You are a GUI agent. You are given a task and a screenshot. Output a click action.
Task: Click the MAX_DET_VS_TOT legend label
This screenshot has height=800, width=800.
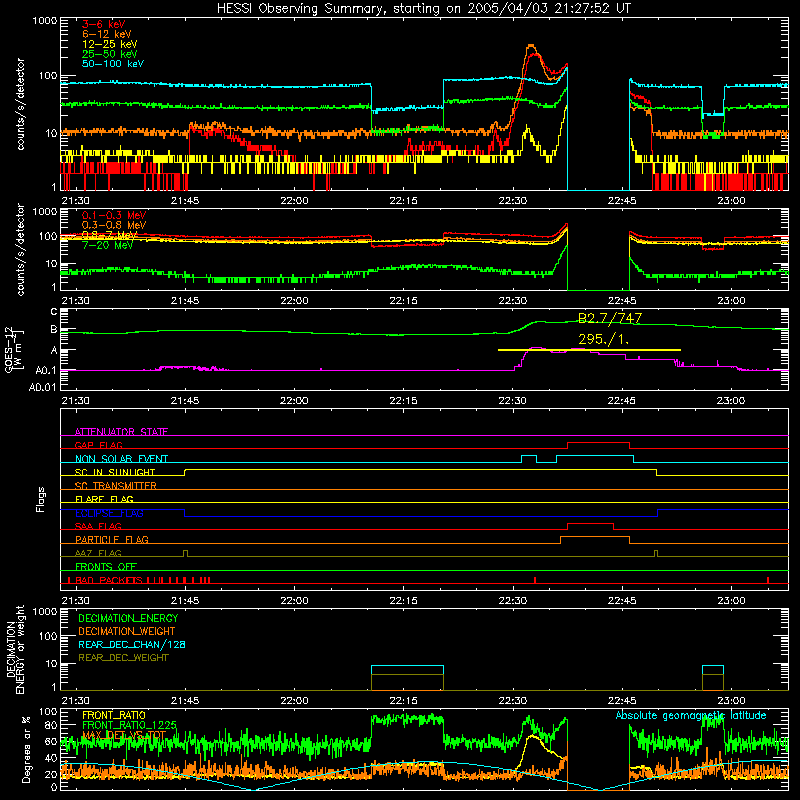click(124, 735)
